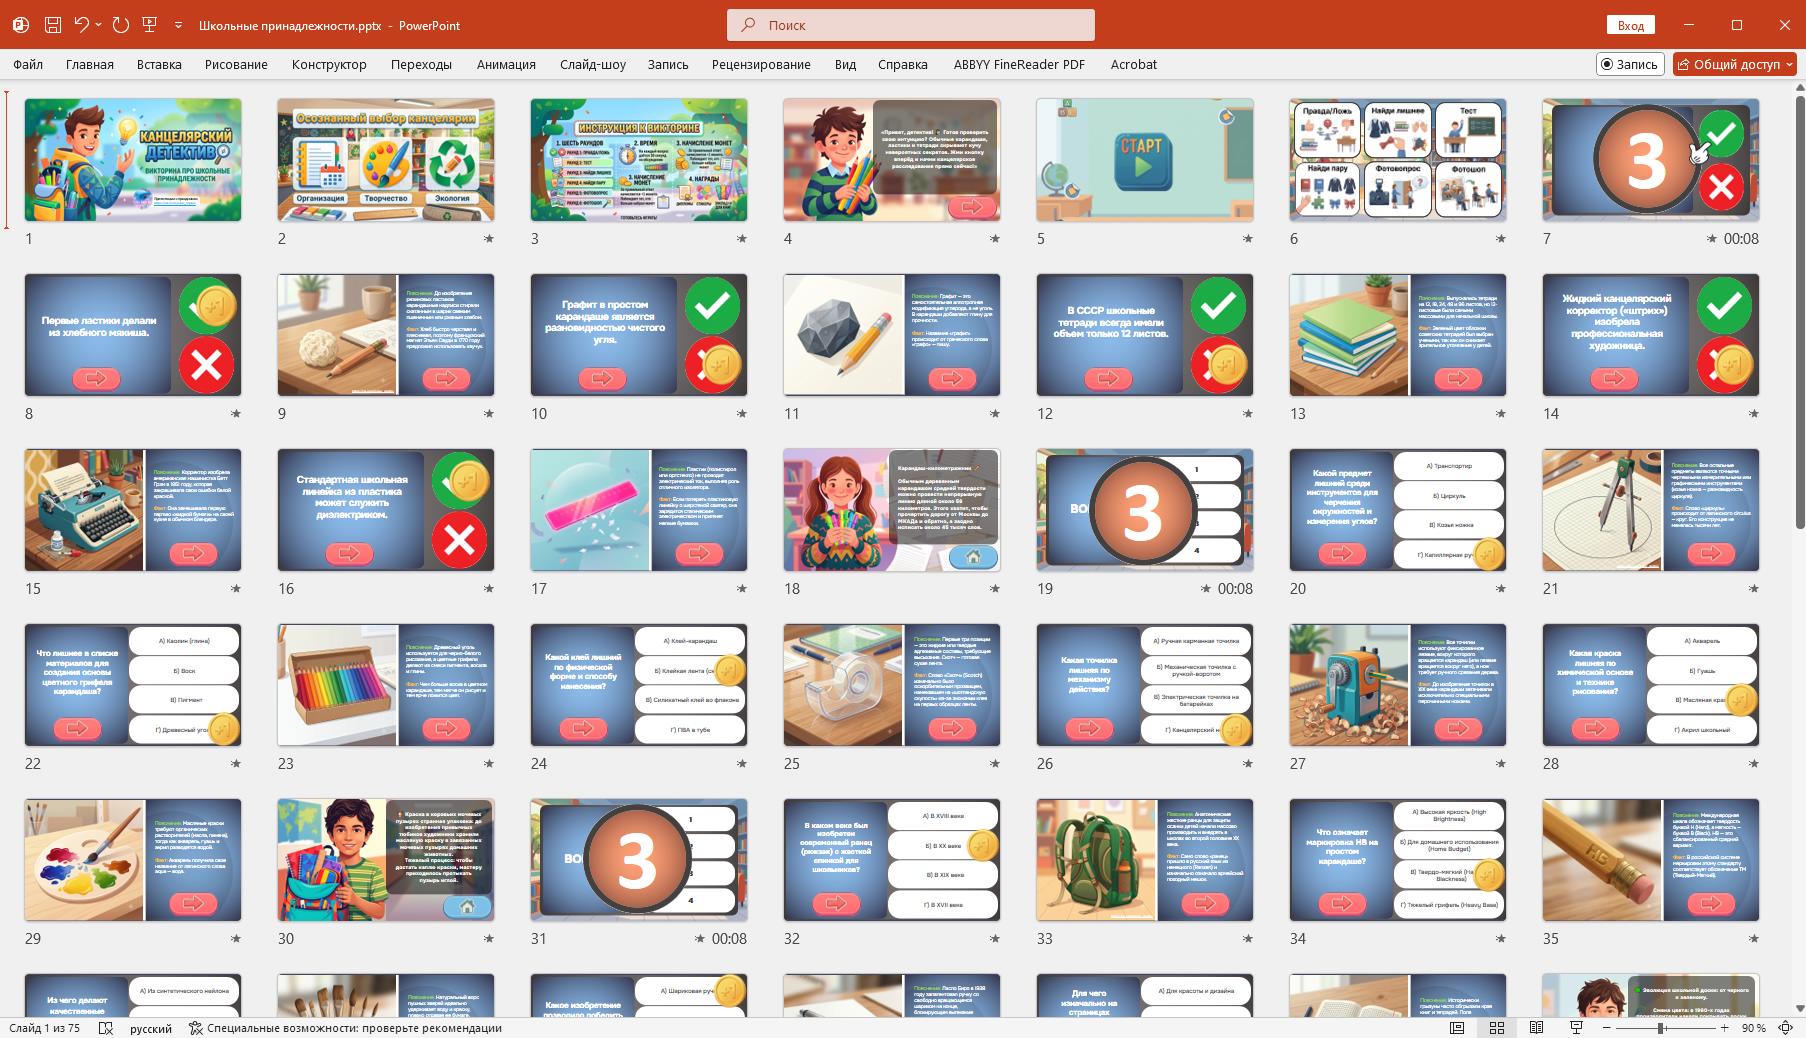
Task: Click the transition star under slide 14
Action: pos(1754,414)
